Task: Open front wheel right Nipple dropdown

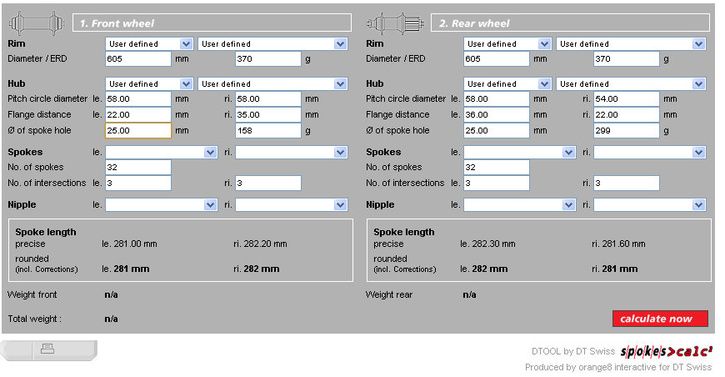Action: (x=291, y=204)
